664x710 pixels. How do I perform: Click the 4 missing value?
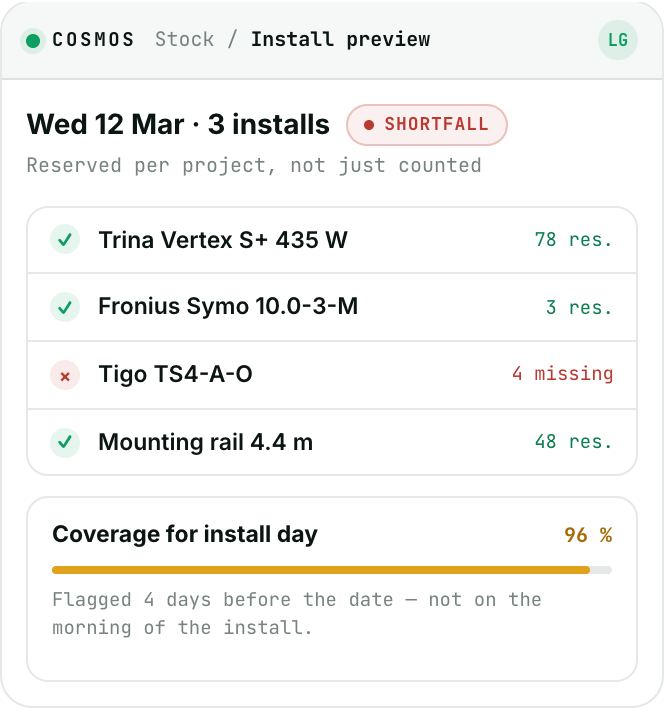coord(563,374)
